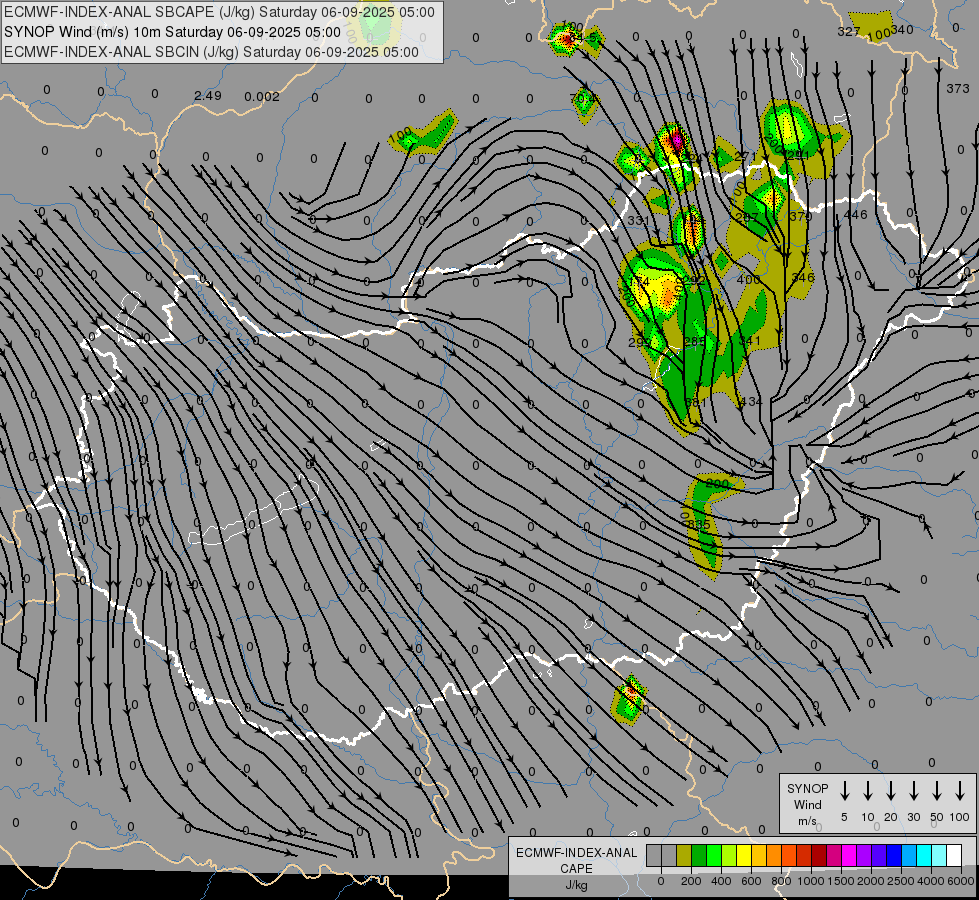Click the SBCIN title line
979x900 pixels.
click(x=211, y=52)
